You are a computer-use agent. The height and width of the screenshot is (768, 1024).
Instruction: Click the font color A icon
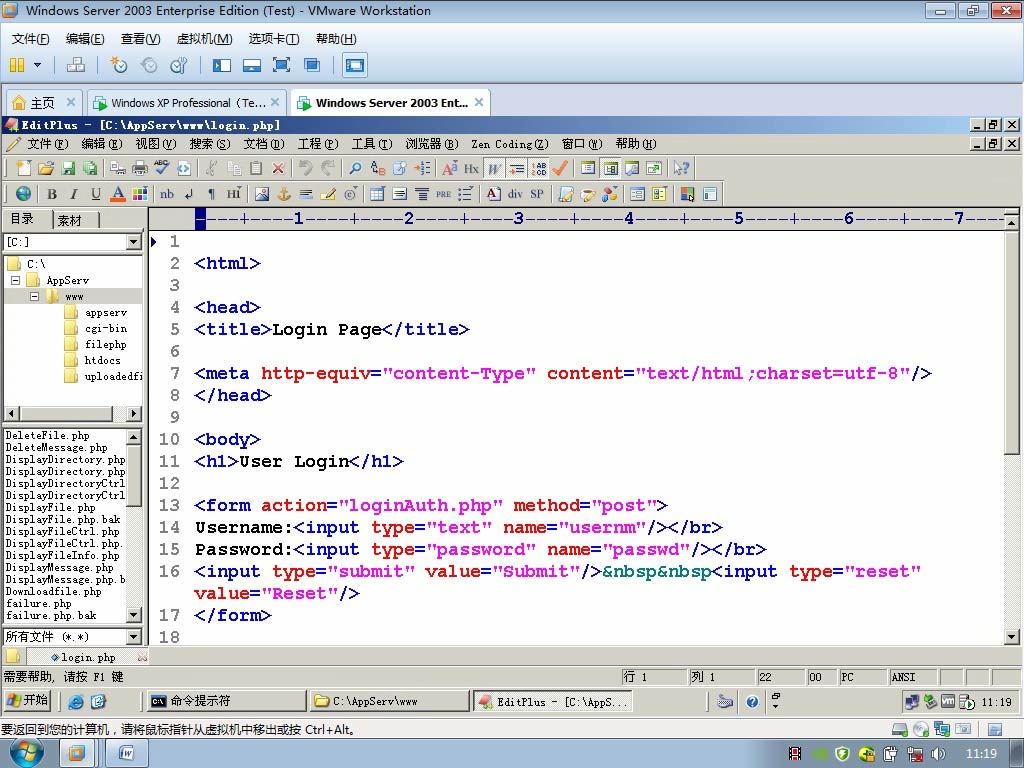point(118,194)
